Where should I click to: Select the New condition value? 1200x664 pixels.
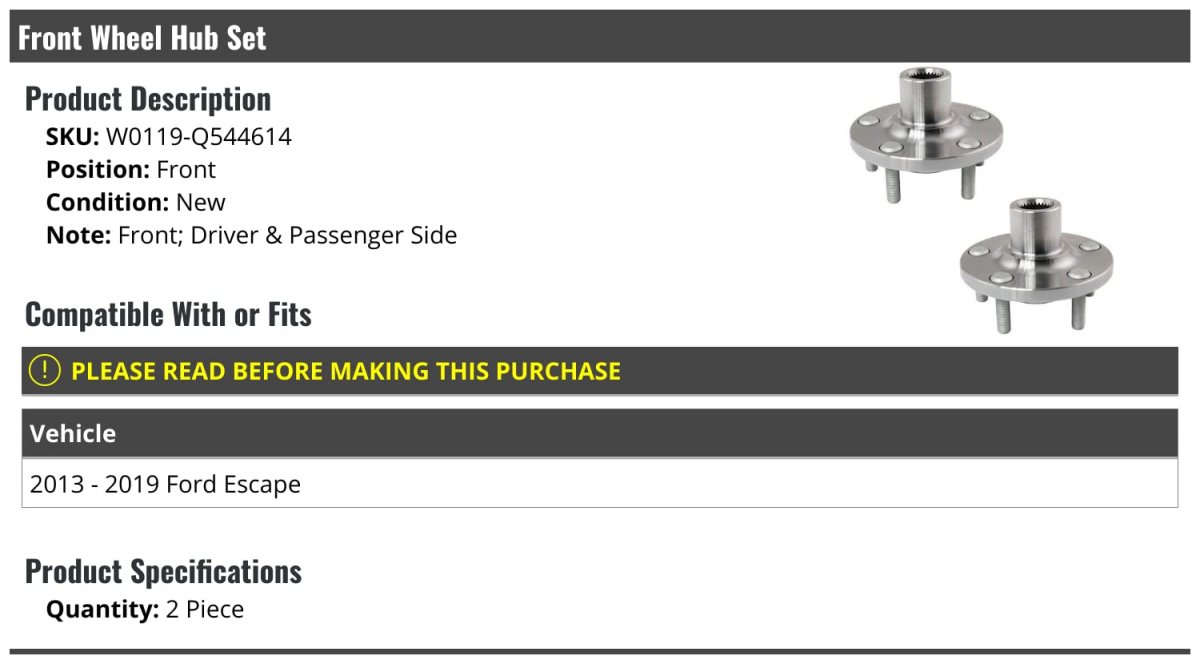pos(201,202)
